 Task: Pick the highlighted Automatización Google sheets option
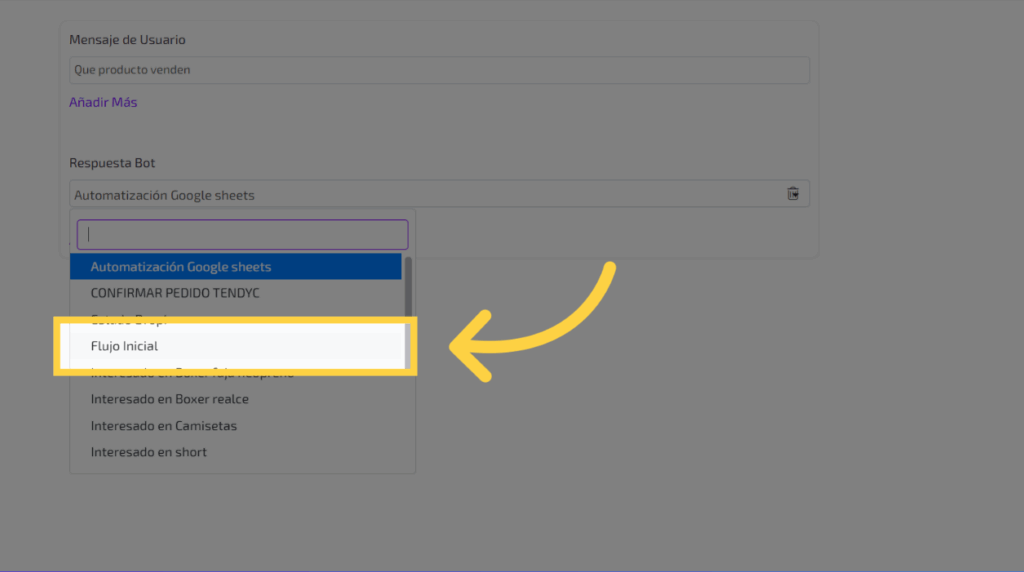[181, 267]
